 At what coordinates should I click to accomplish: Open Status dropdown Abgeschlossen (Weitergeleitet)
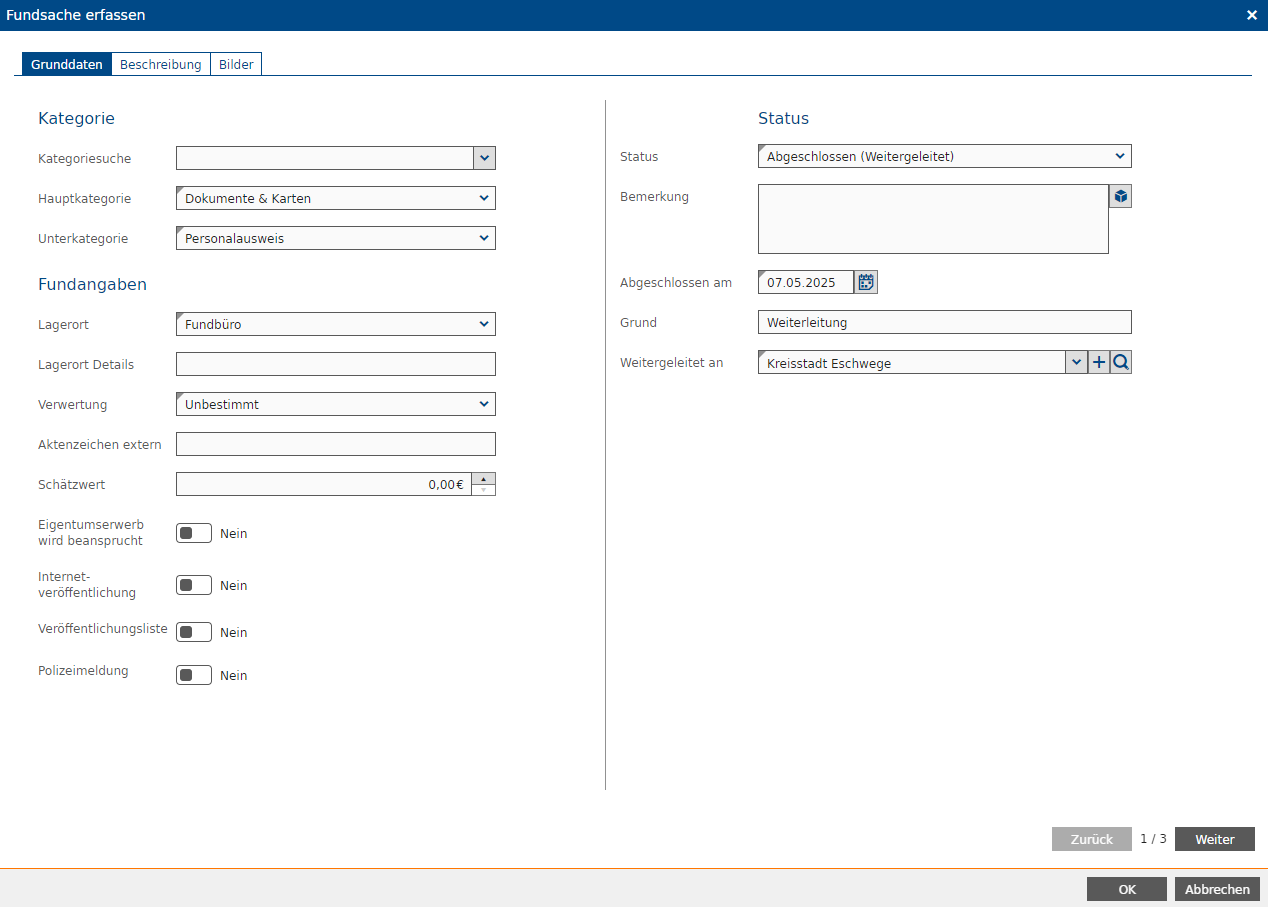pyautogui.click(x=945, y=156)
